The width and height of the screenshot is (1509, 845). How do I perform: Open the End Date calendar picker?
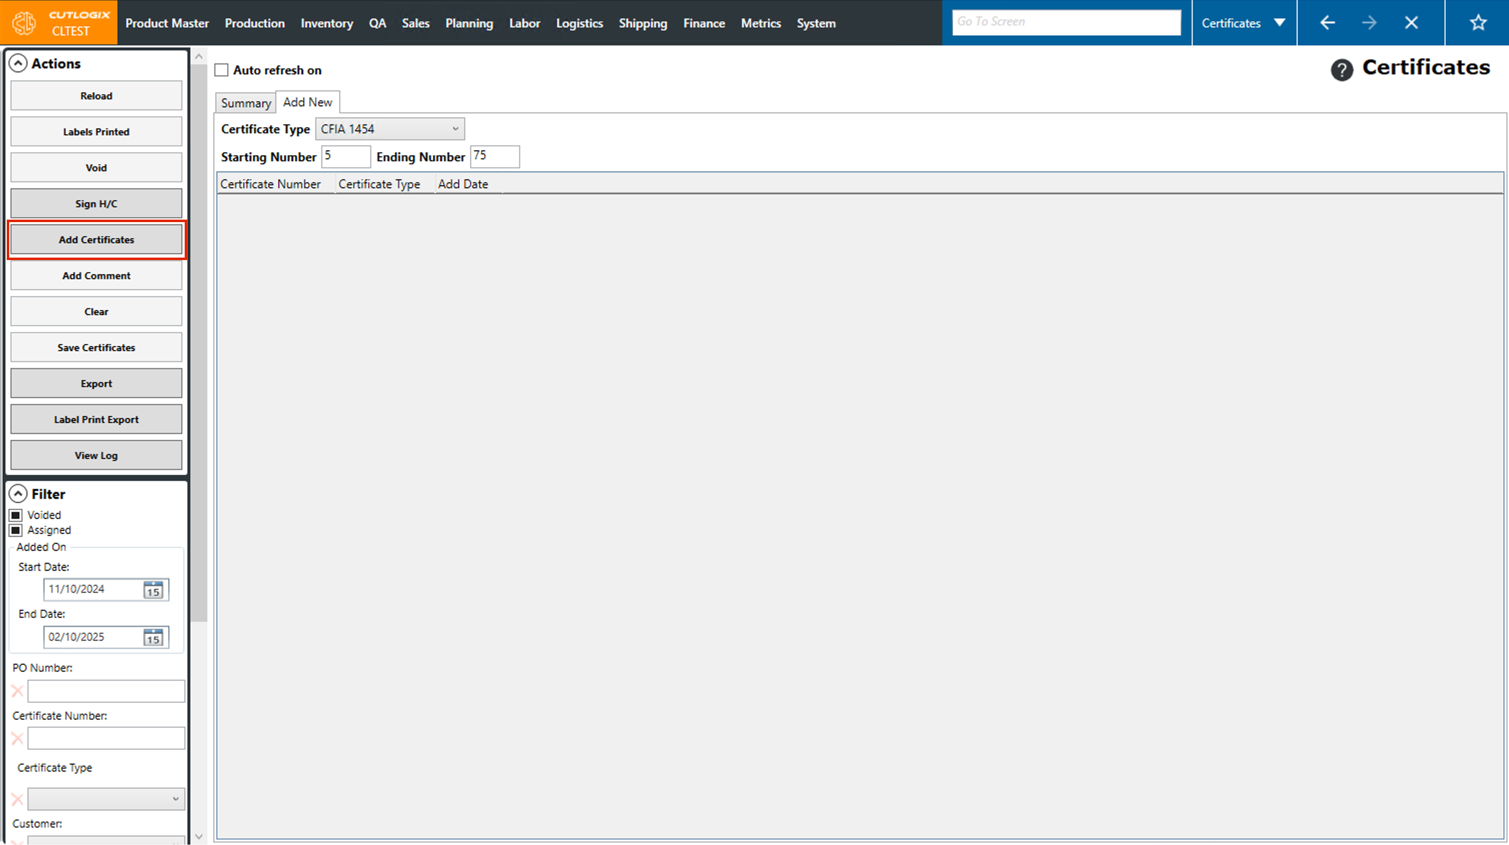point(153,637)
